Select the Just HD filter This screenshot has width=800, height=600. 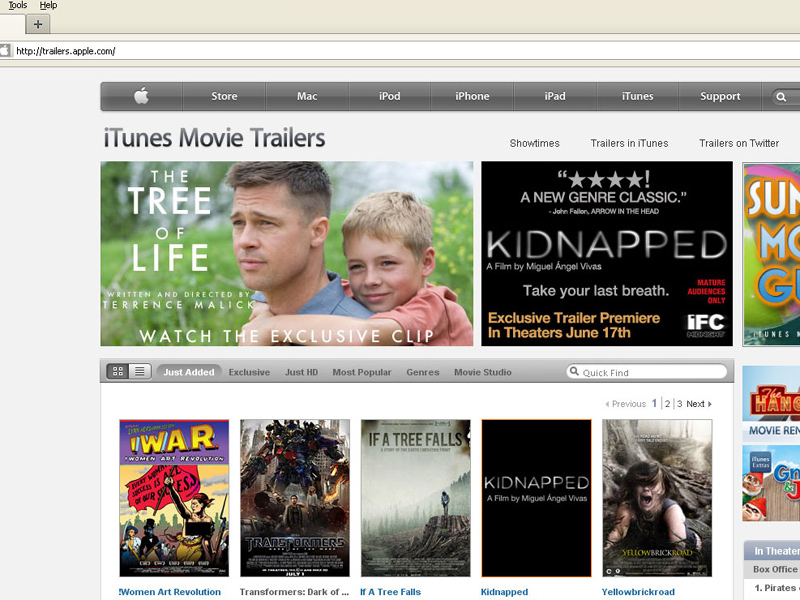(x=302, y=372)
